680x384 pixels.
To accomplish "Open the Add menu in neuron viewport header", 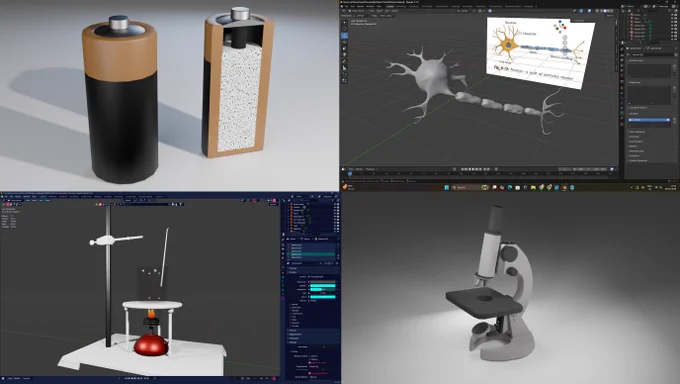I will [387, 11].
